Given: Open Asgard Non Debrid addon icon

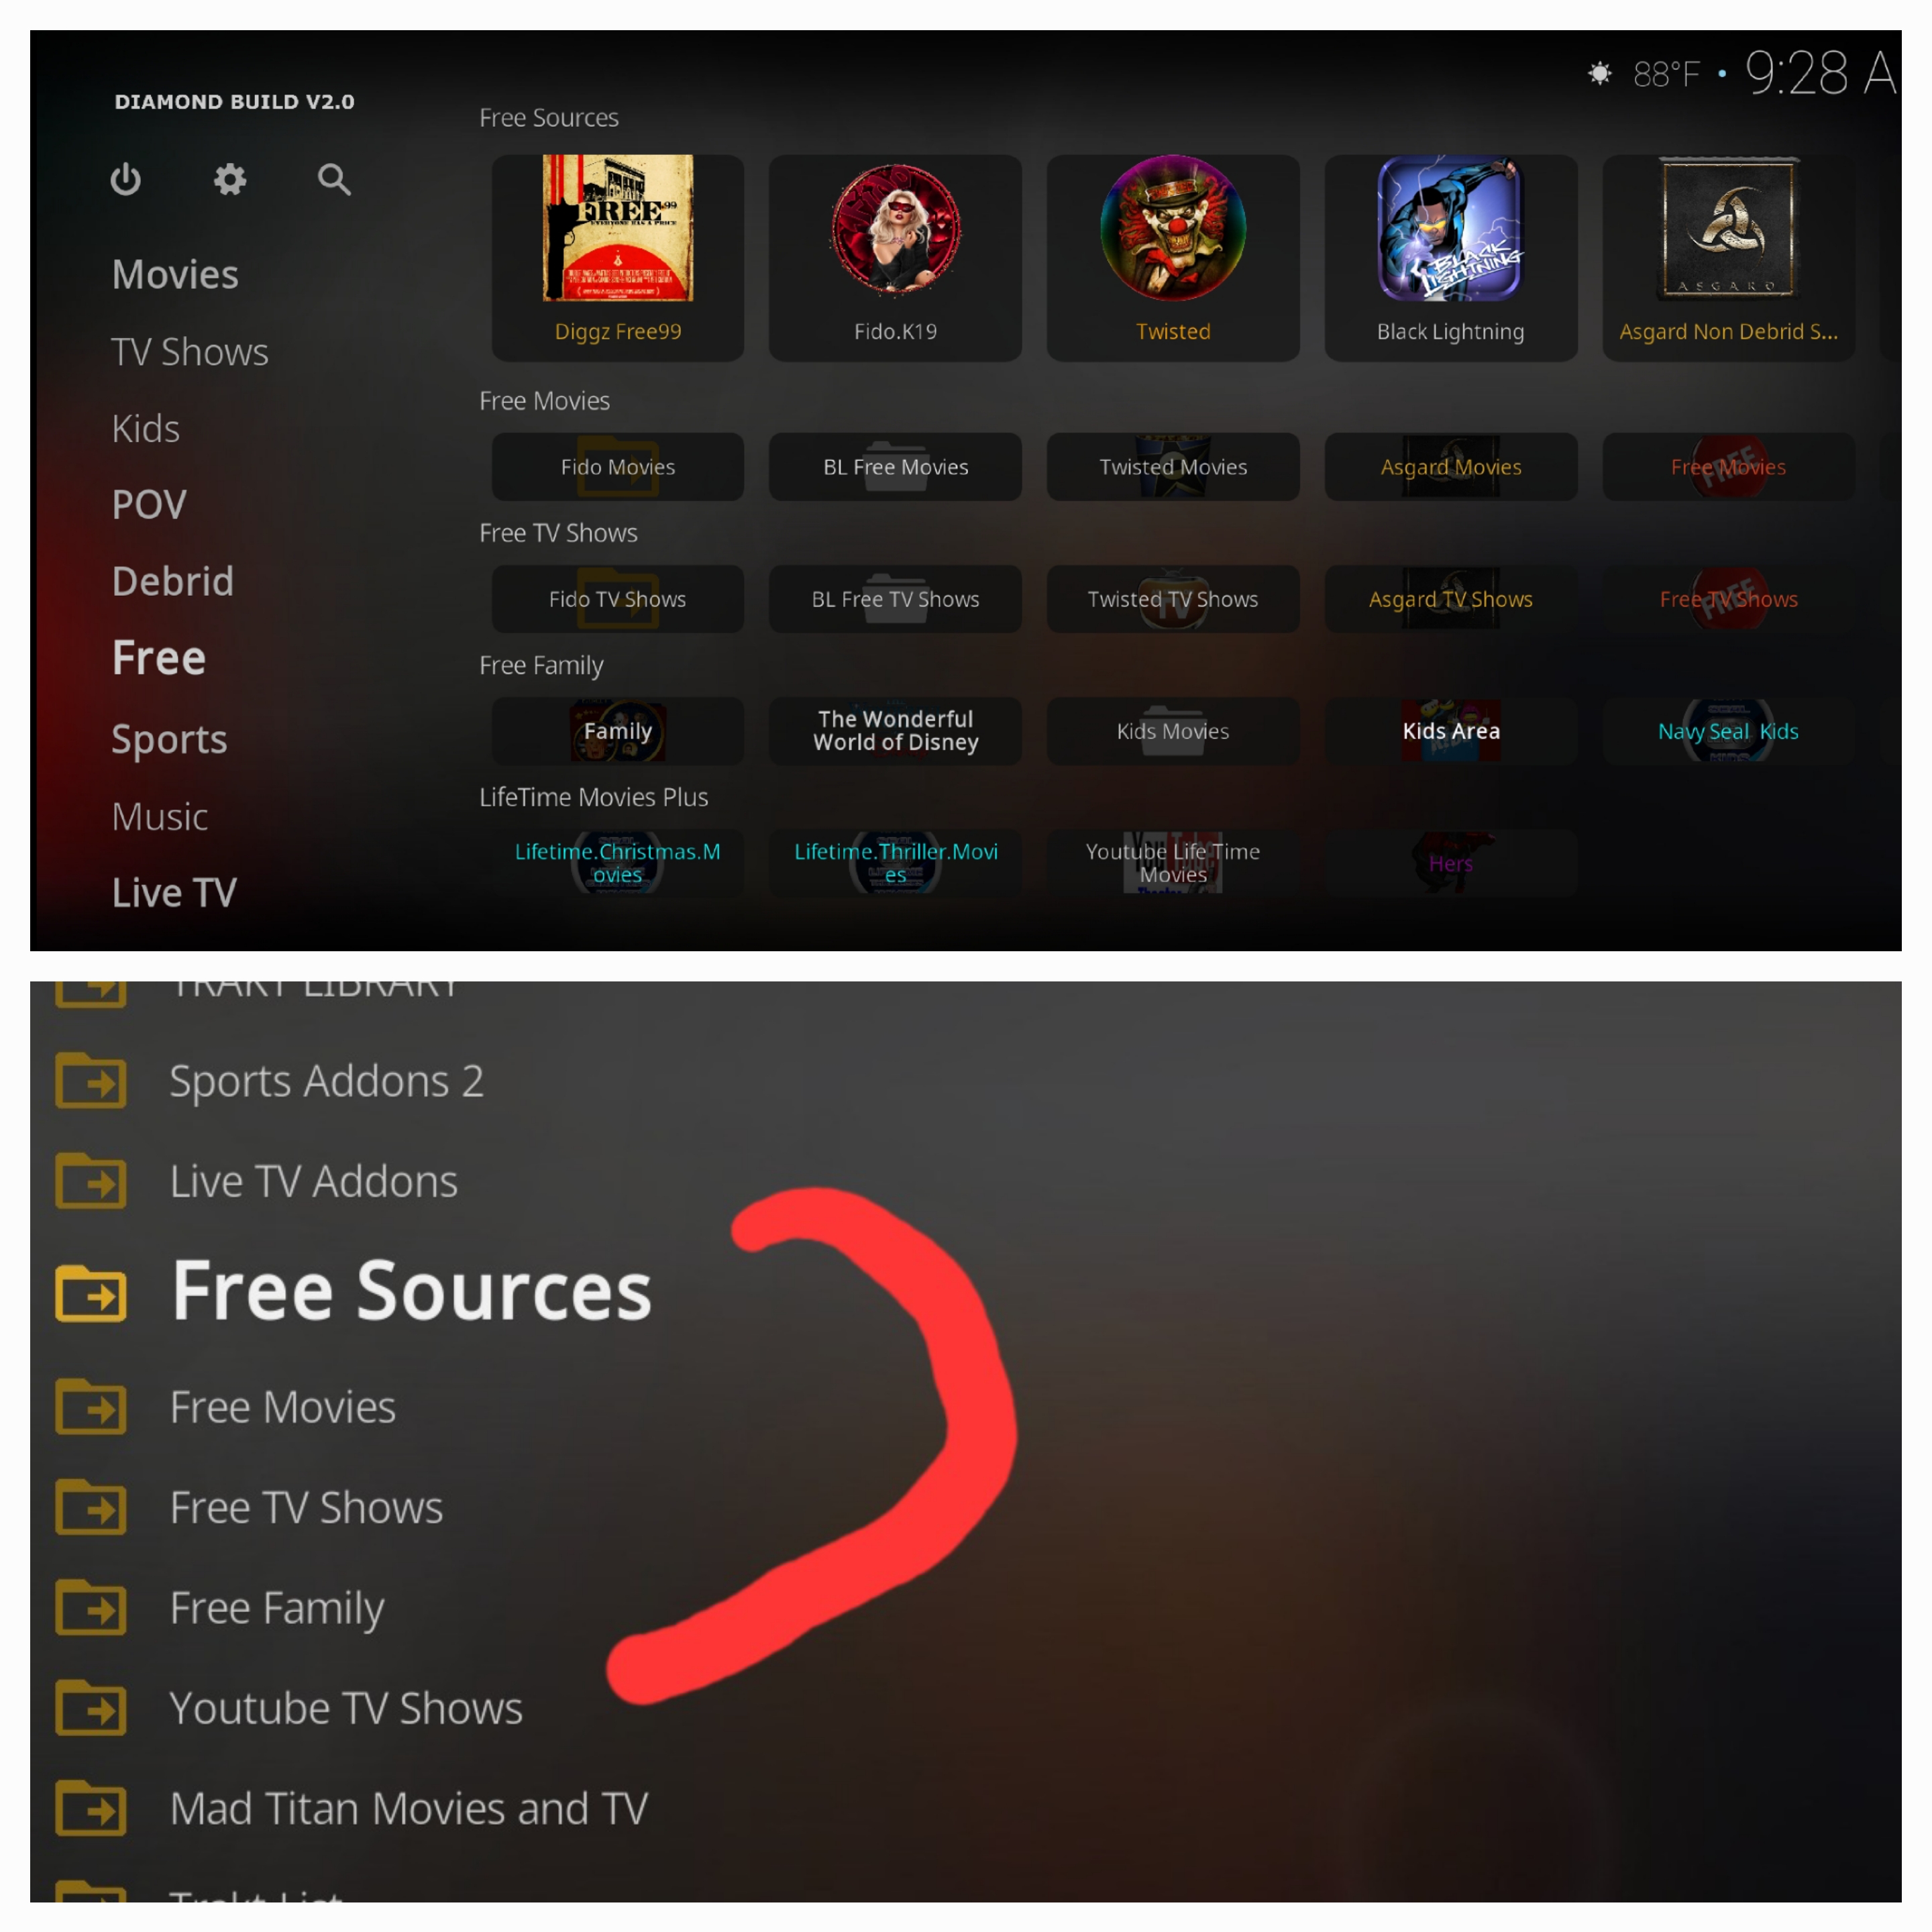Looking at the screenshot, I should (x=1728, y=228).
